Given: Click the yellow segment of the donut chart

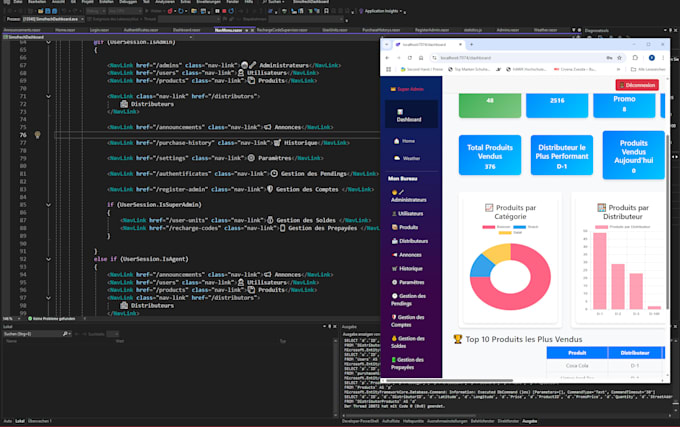Looking at the screenshot, I should tap(499, 253).
